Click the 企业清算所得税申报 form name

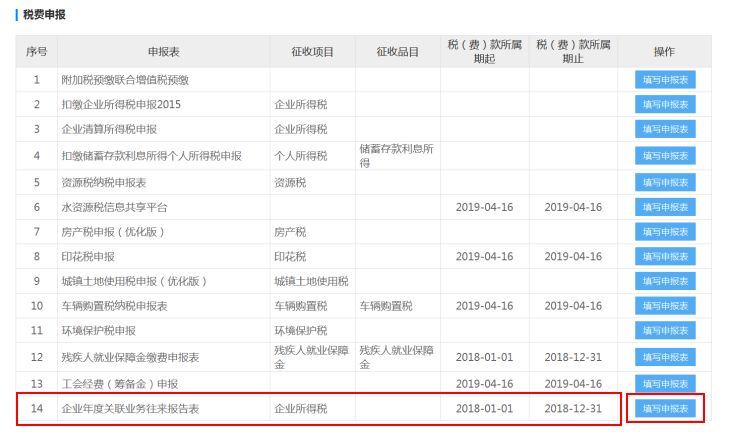pyautogui.click(x=109, y=129)
